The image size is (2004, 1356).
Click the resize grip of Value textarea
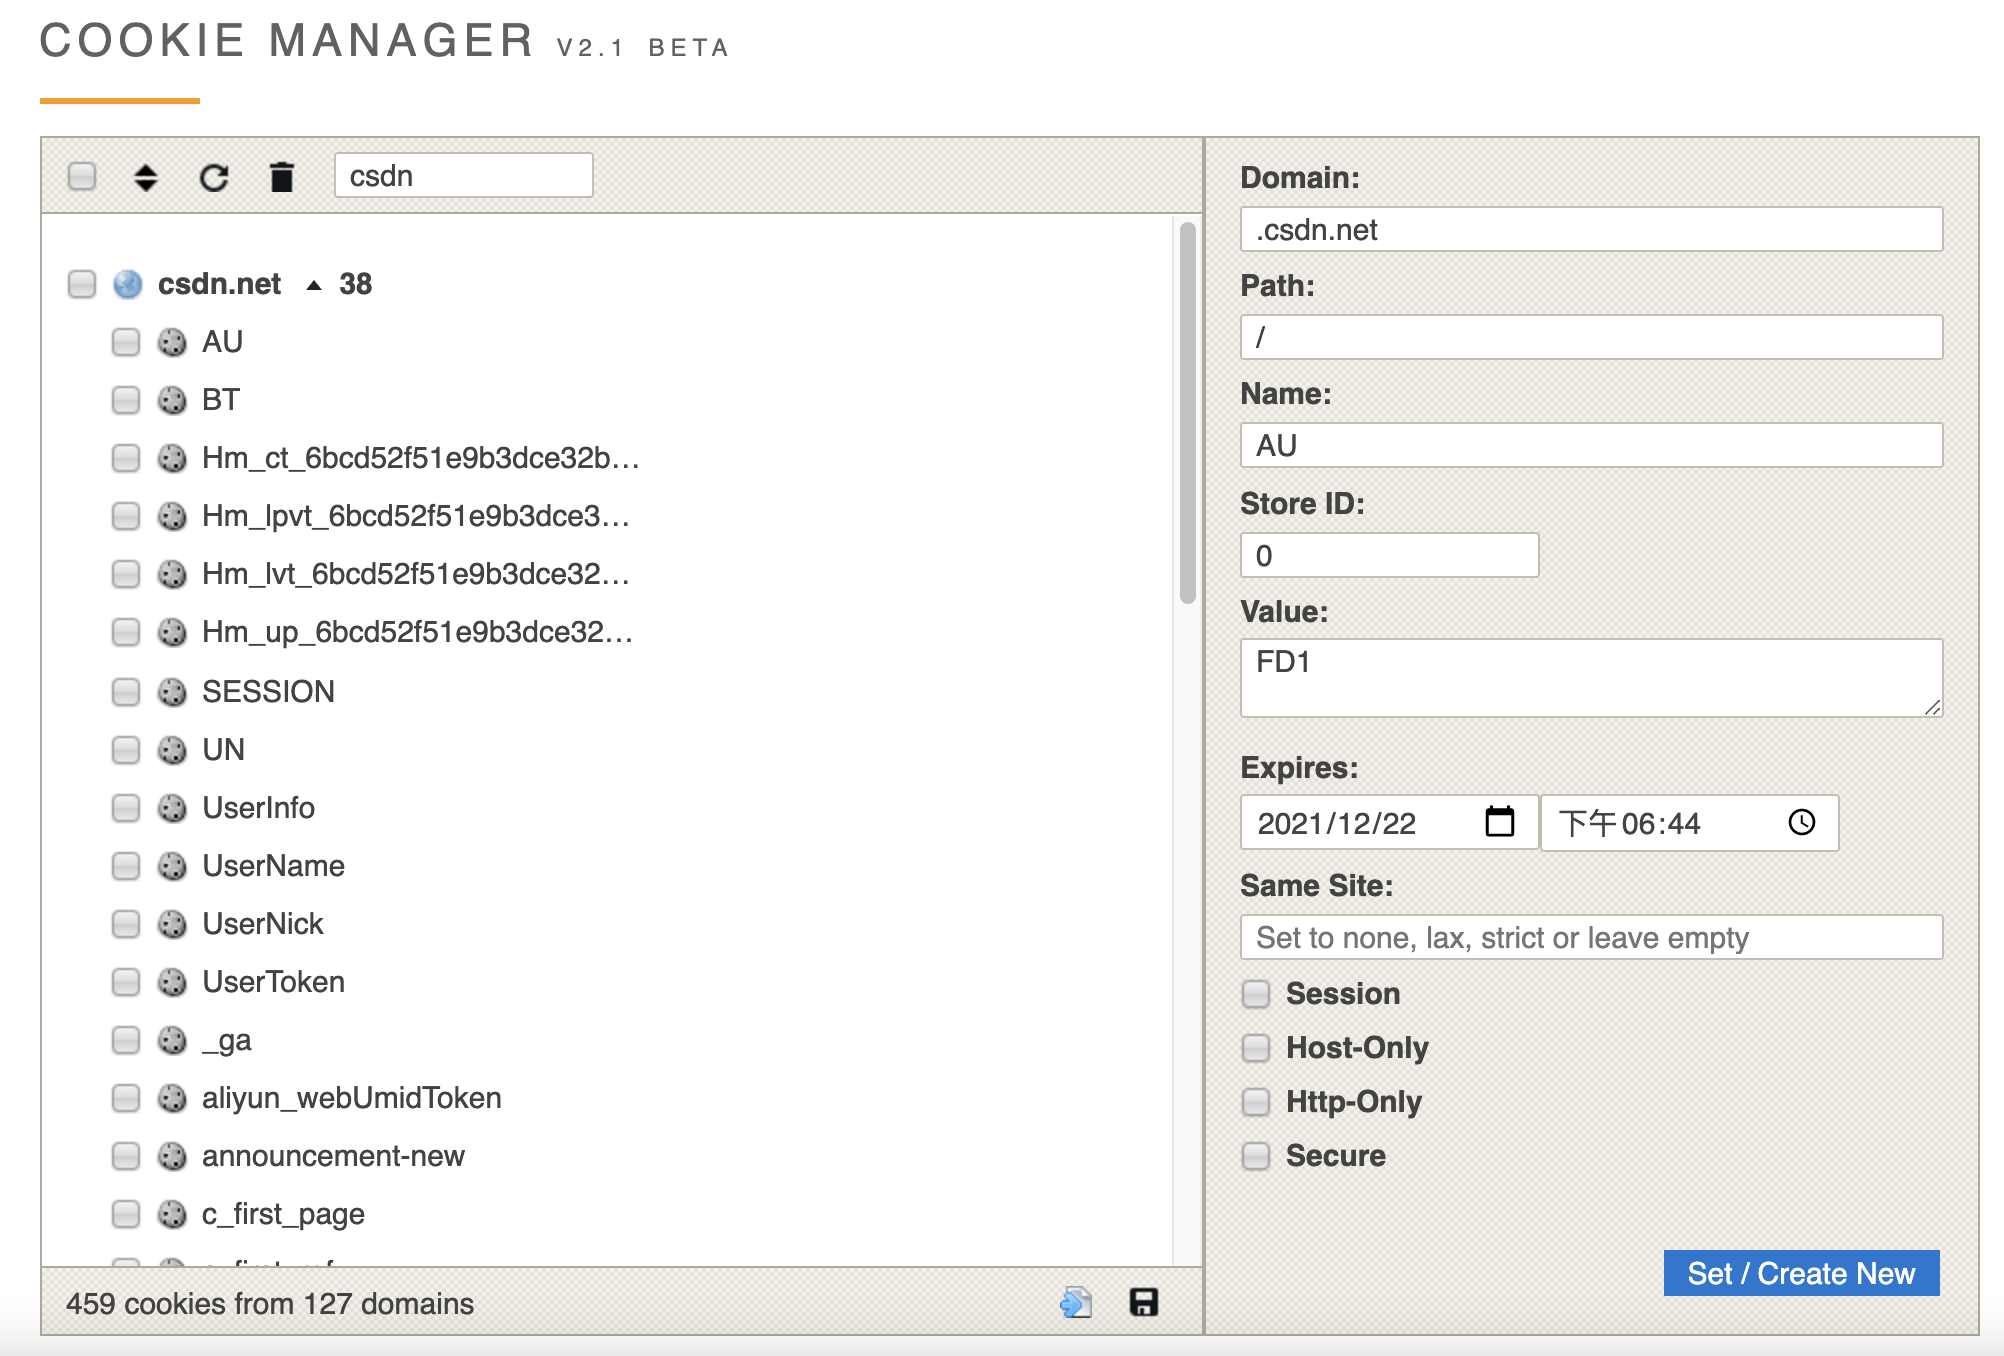pos(1932,707)
